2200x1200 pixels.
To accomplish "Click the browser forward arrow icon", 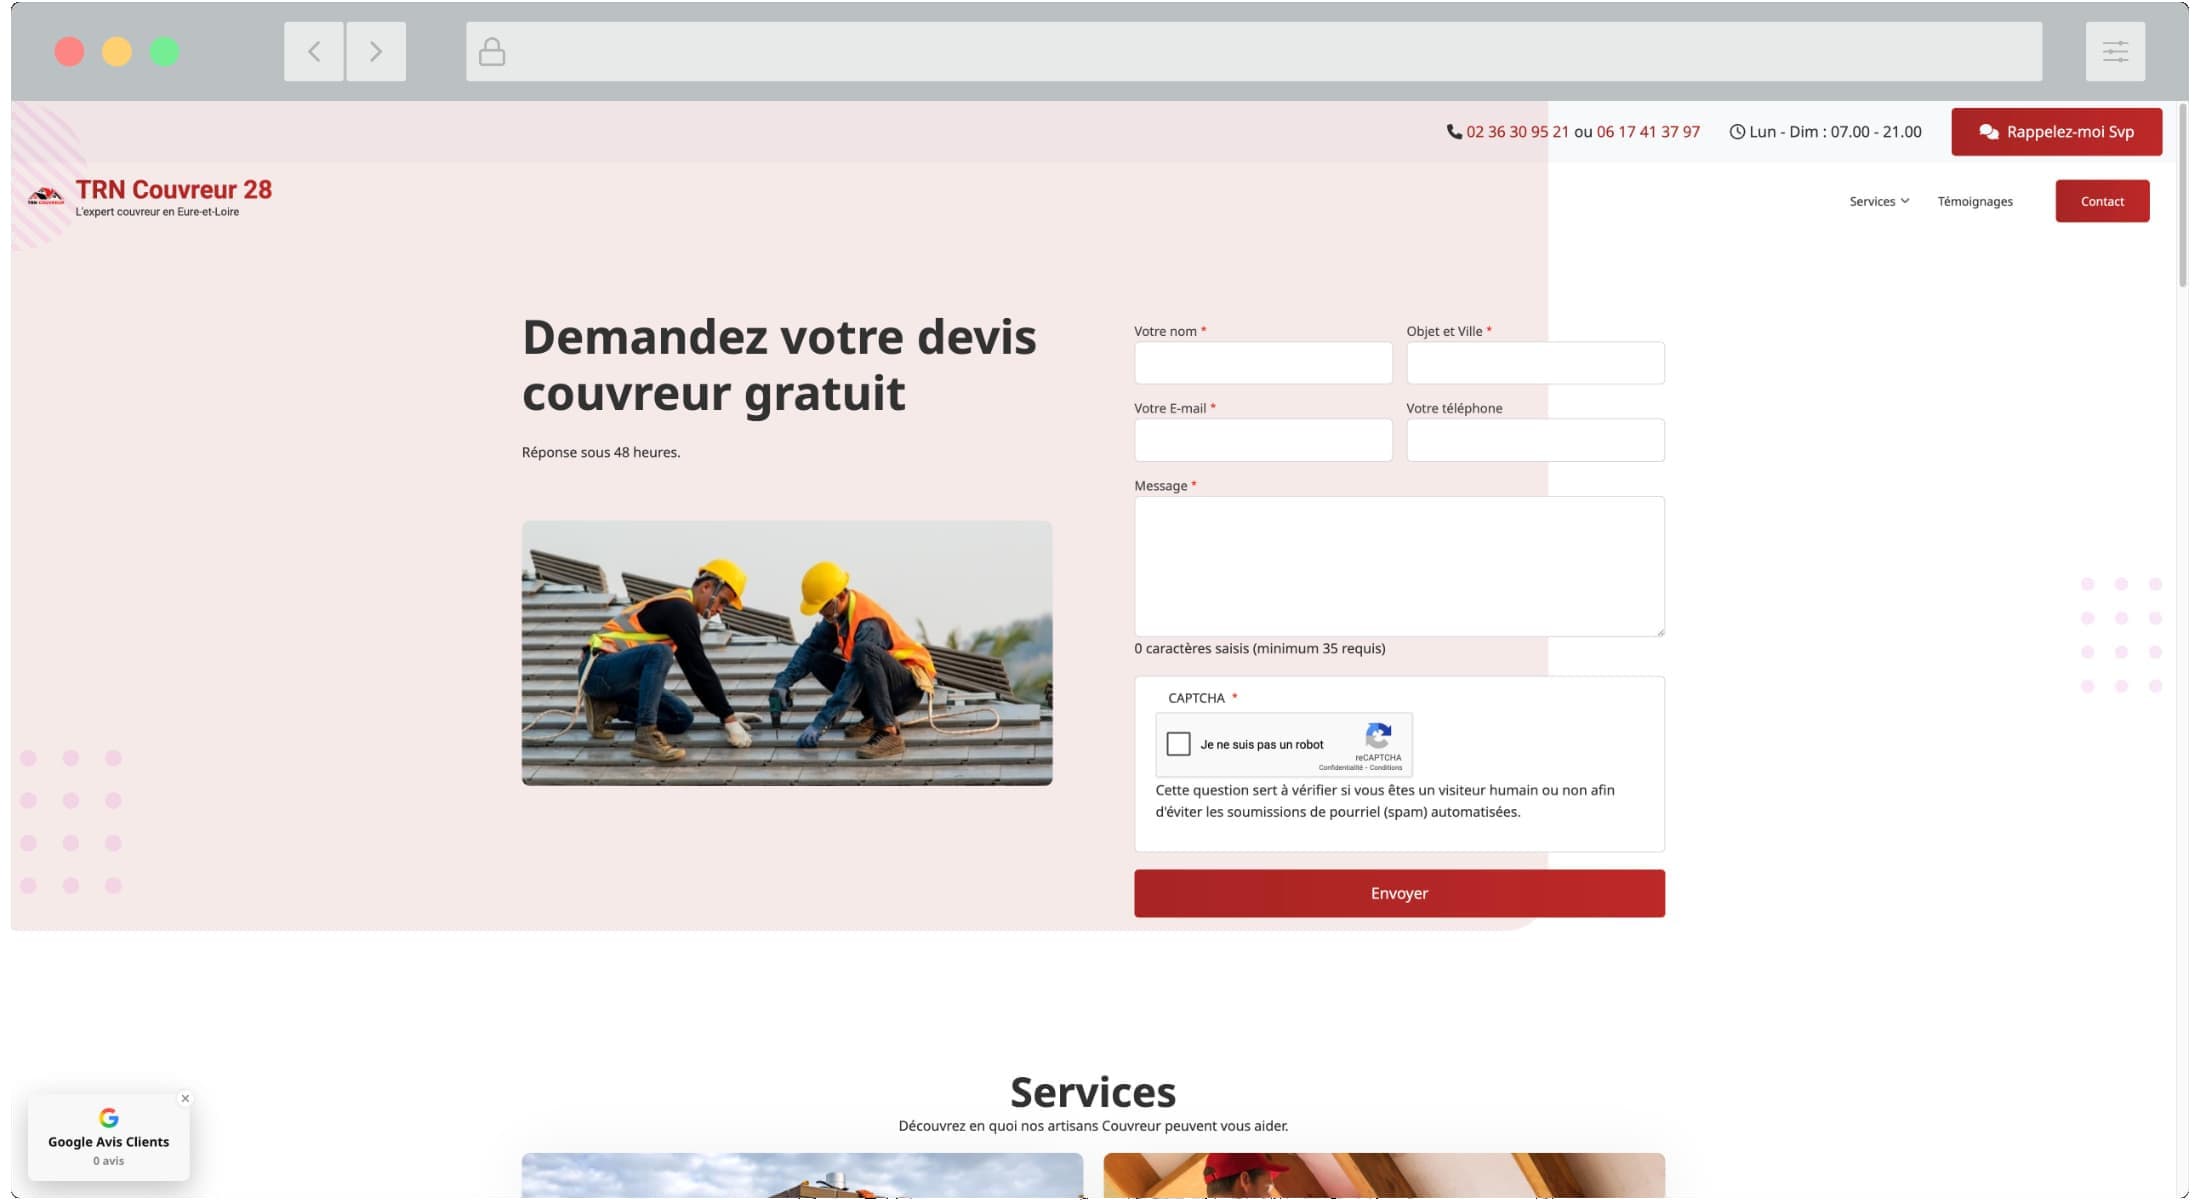I will coord(376,52).
